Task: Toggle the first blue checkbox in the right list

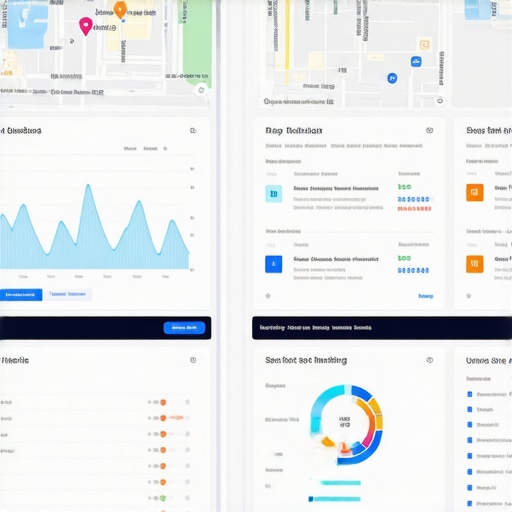Action: [470, 394]
